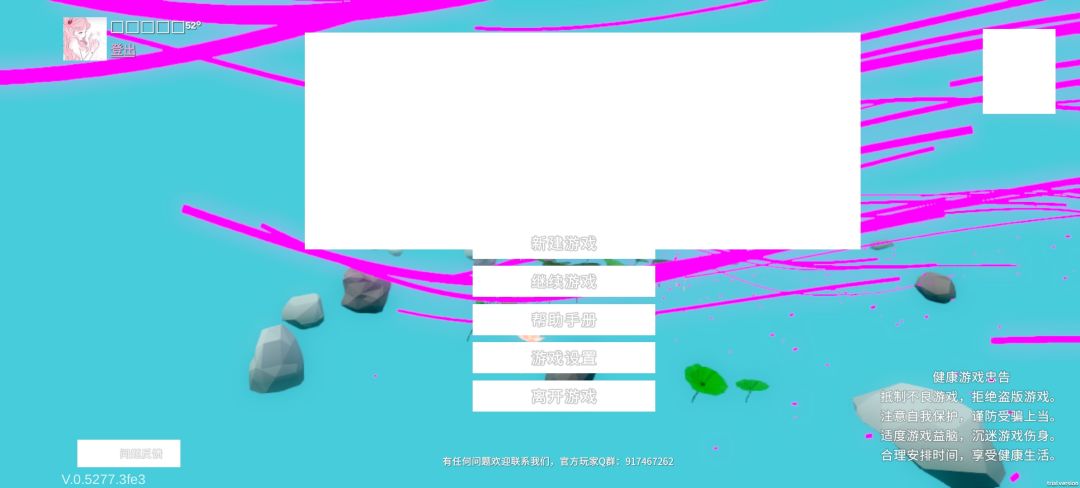Image resolution: width=1080 pixels, height=488 pixels.
Task: Click the QQ group number 917467262
Action: click(x=650, y=462)
